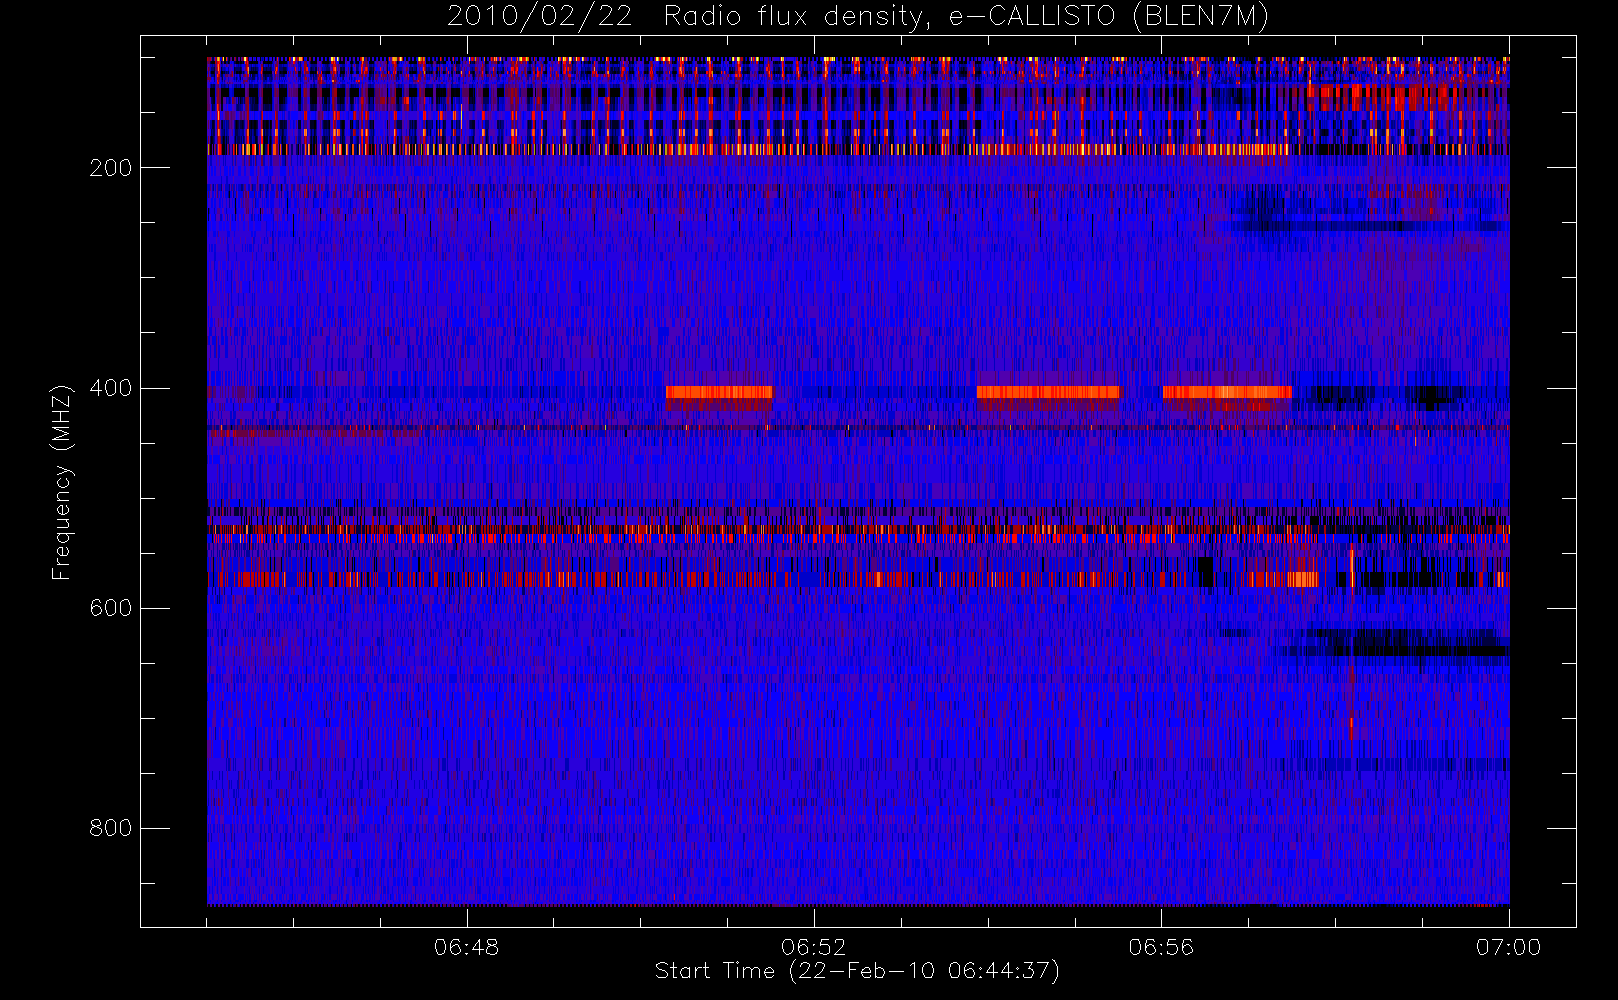Click the 'Frequency (MHZ)' axis label
This screenshot has height=1000, width=1618.
tap(62, 482)
